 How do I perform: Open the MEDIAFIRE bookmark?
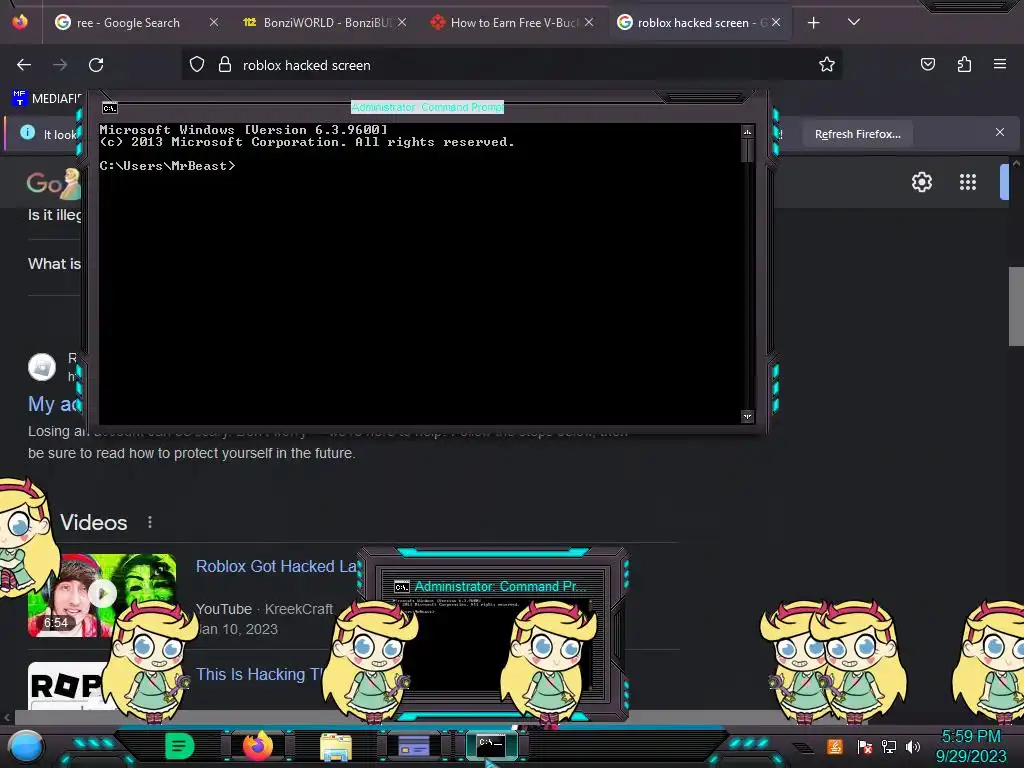tap(47, 99)
